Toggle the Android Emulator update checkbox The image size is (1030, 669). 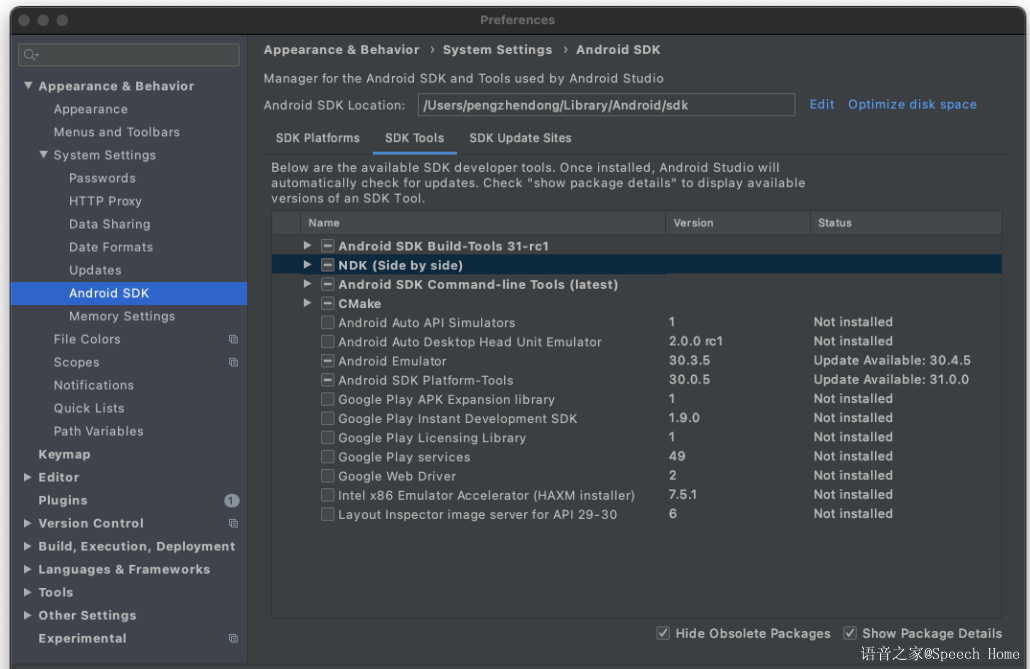[x=328, y=361]
